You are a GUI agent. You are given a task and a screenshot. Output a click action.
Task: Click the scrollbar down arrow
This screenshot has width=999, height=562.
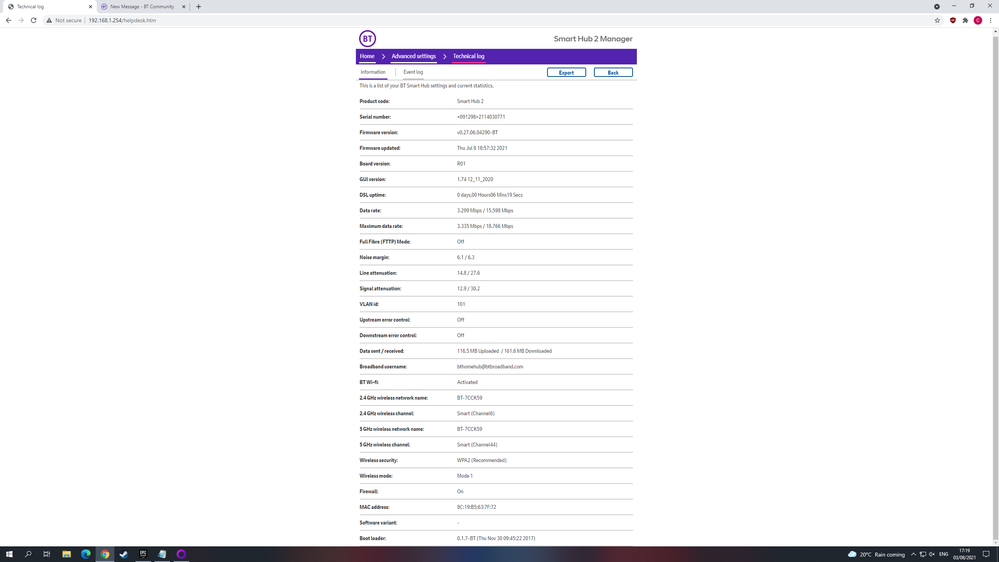coord(995,542)
